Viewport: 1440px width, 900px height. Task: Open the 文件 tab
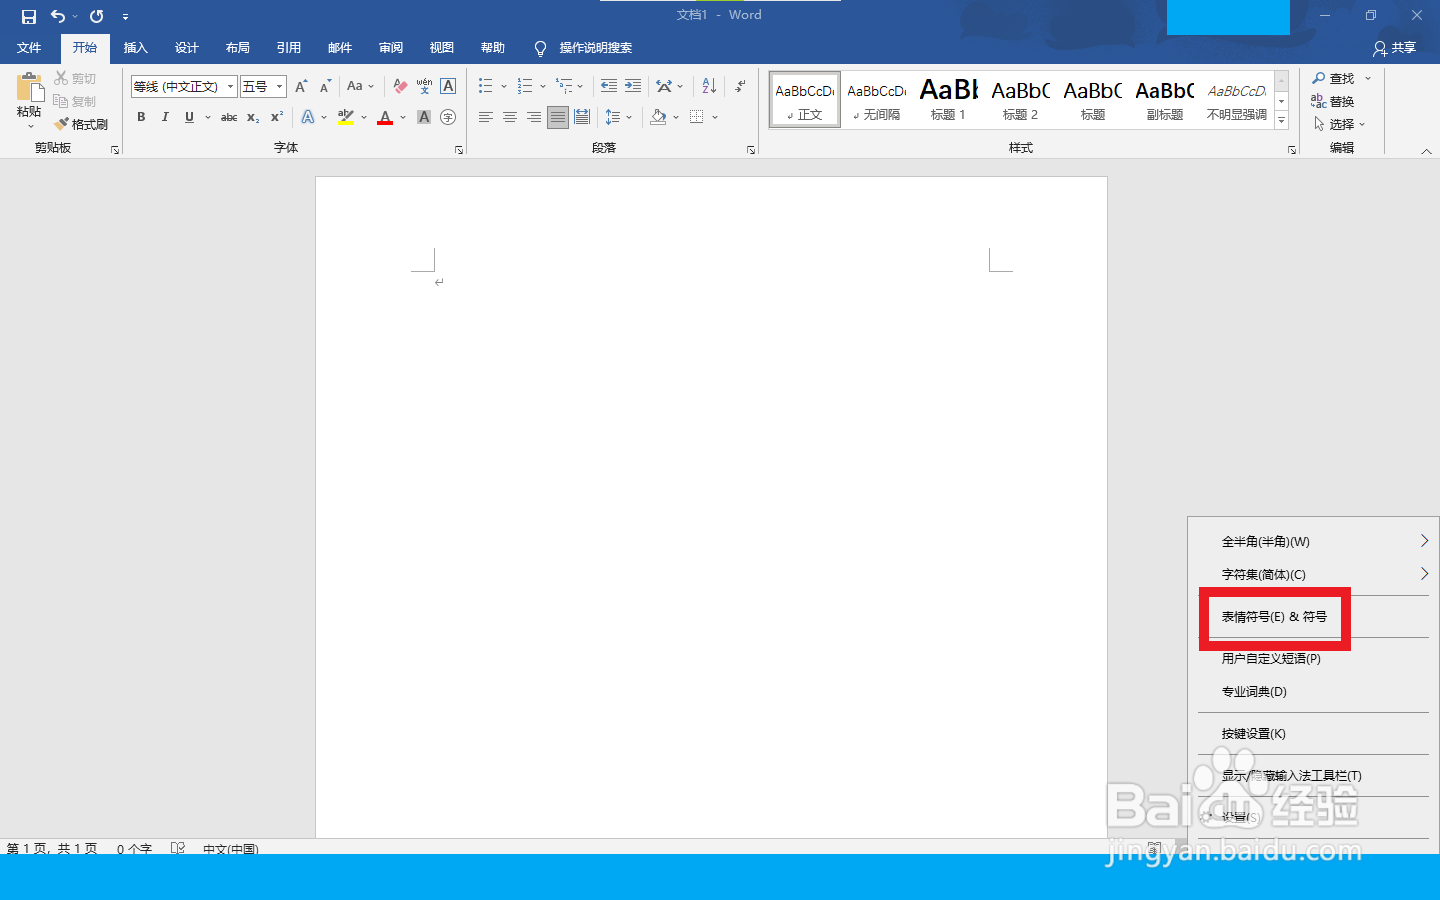(29, 48)
